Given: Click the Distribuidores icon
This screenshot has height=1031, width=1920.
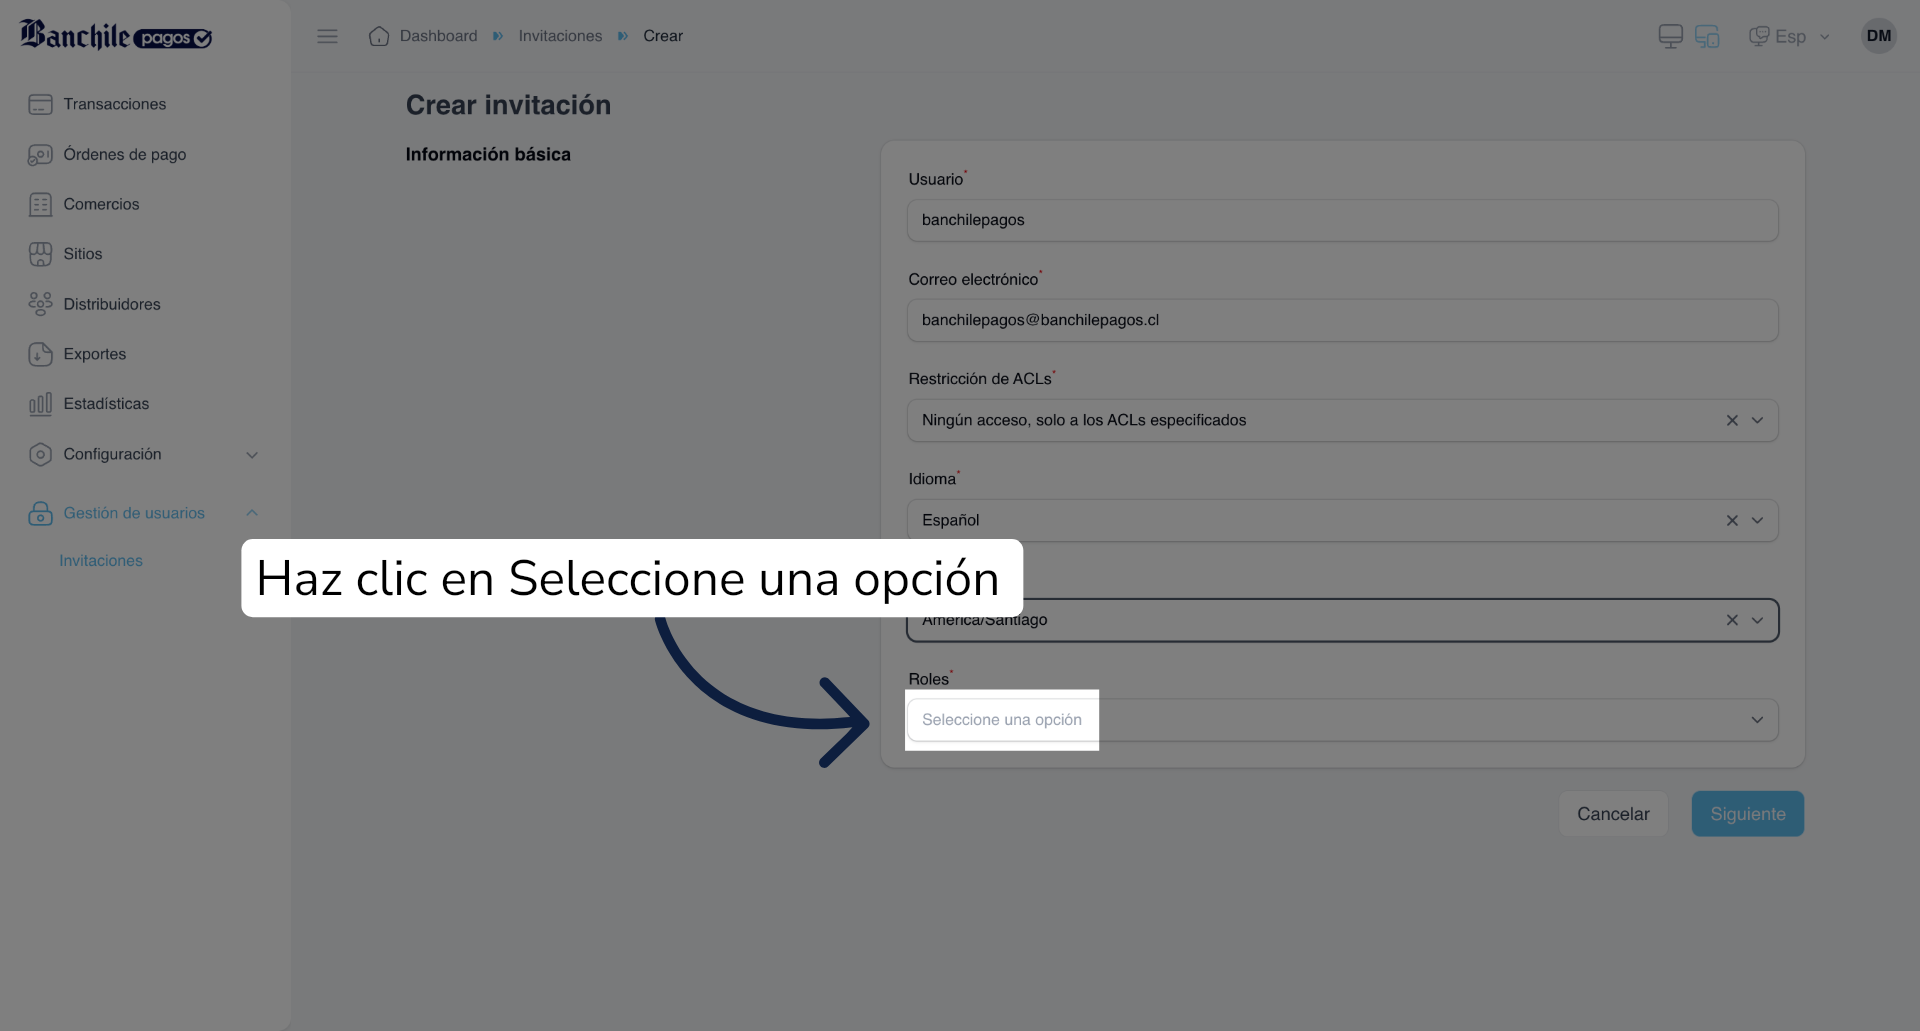Looking at the screenshot, I should click(x=40, y=304).
